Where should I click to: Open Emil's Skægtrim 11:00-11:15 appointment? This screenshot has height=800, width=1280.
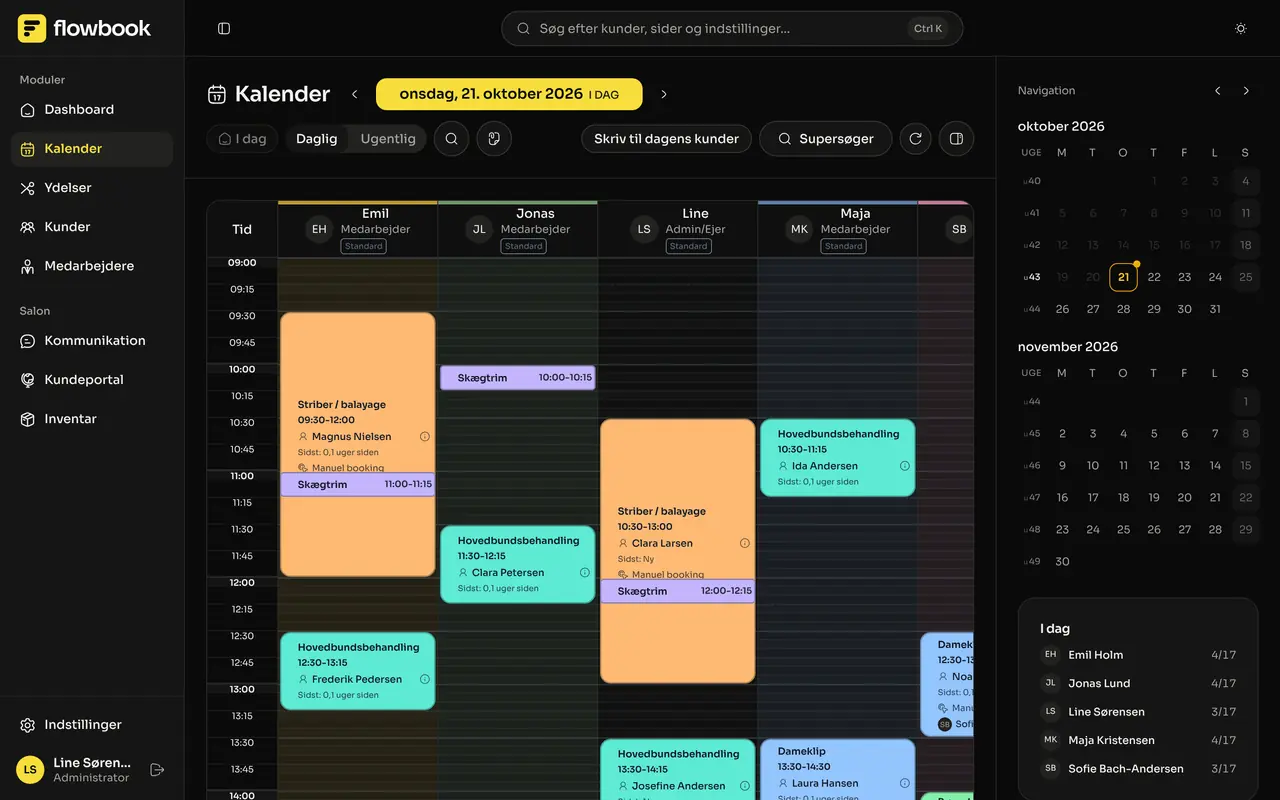click(x=357, y=484)
